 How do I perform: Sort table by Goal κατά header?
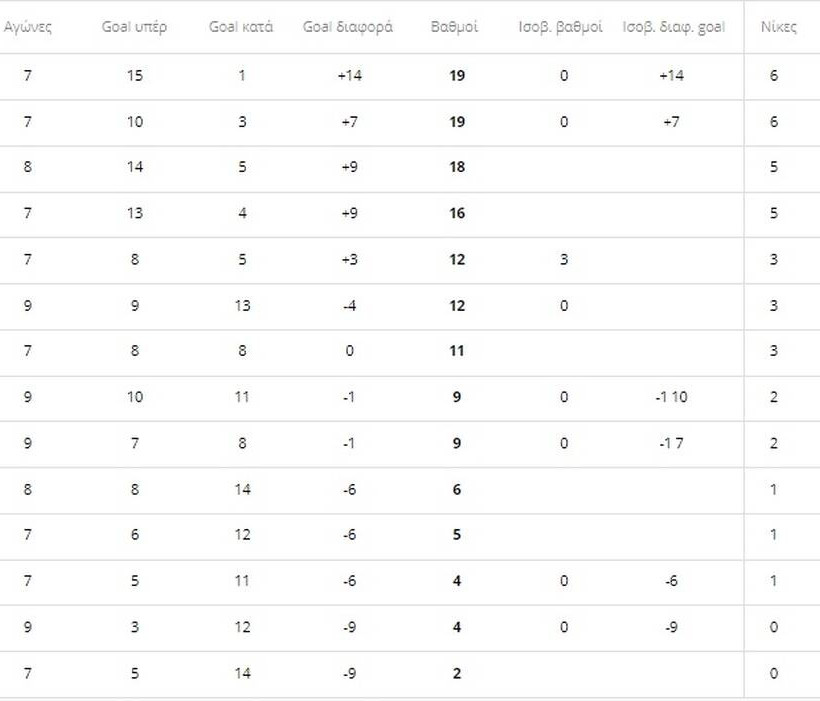[x=241, y=27]
